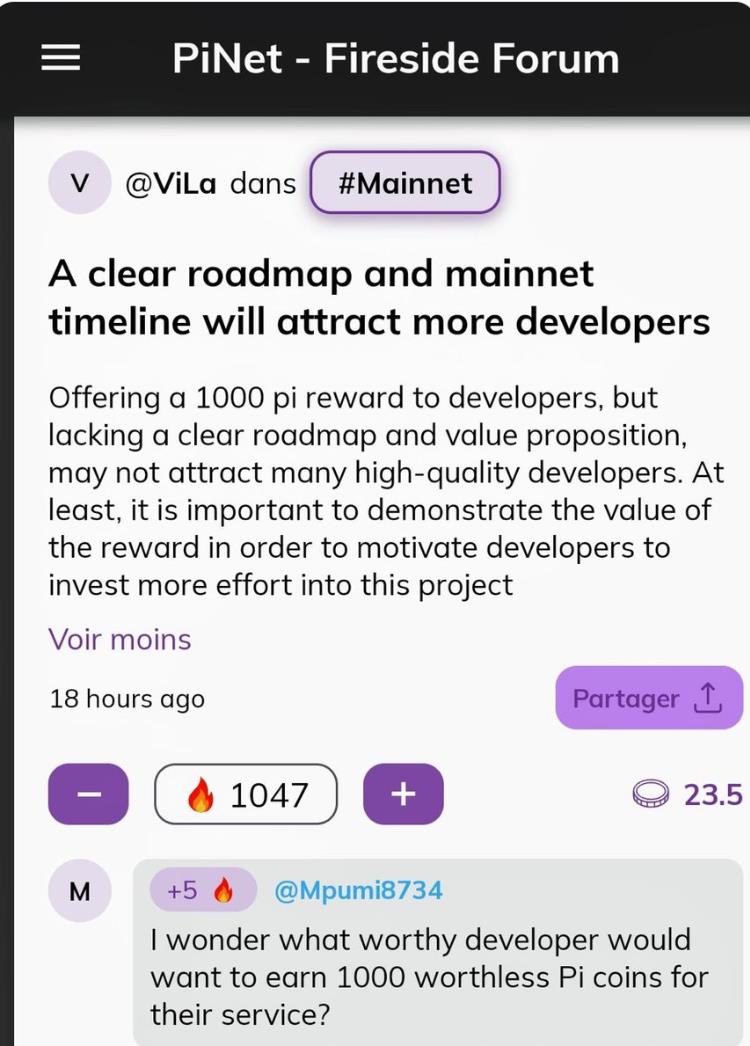Open the hamburger navigation menu
750x1046 pixels.
(x=61, y=57)
